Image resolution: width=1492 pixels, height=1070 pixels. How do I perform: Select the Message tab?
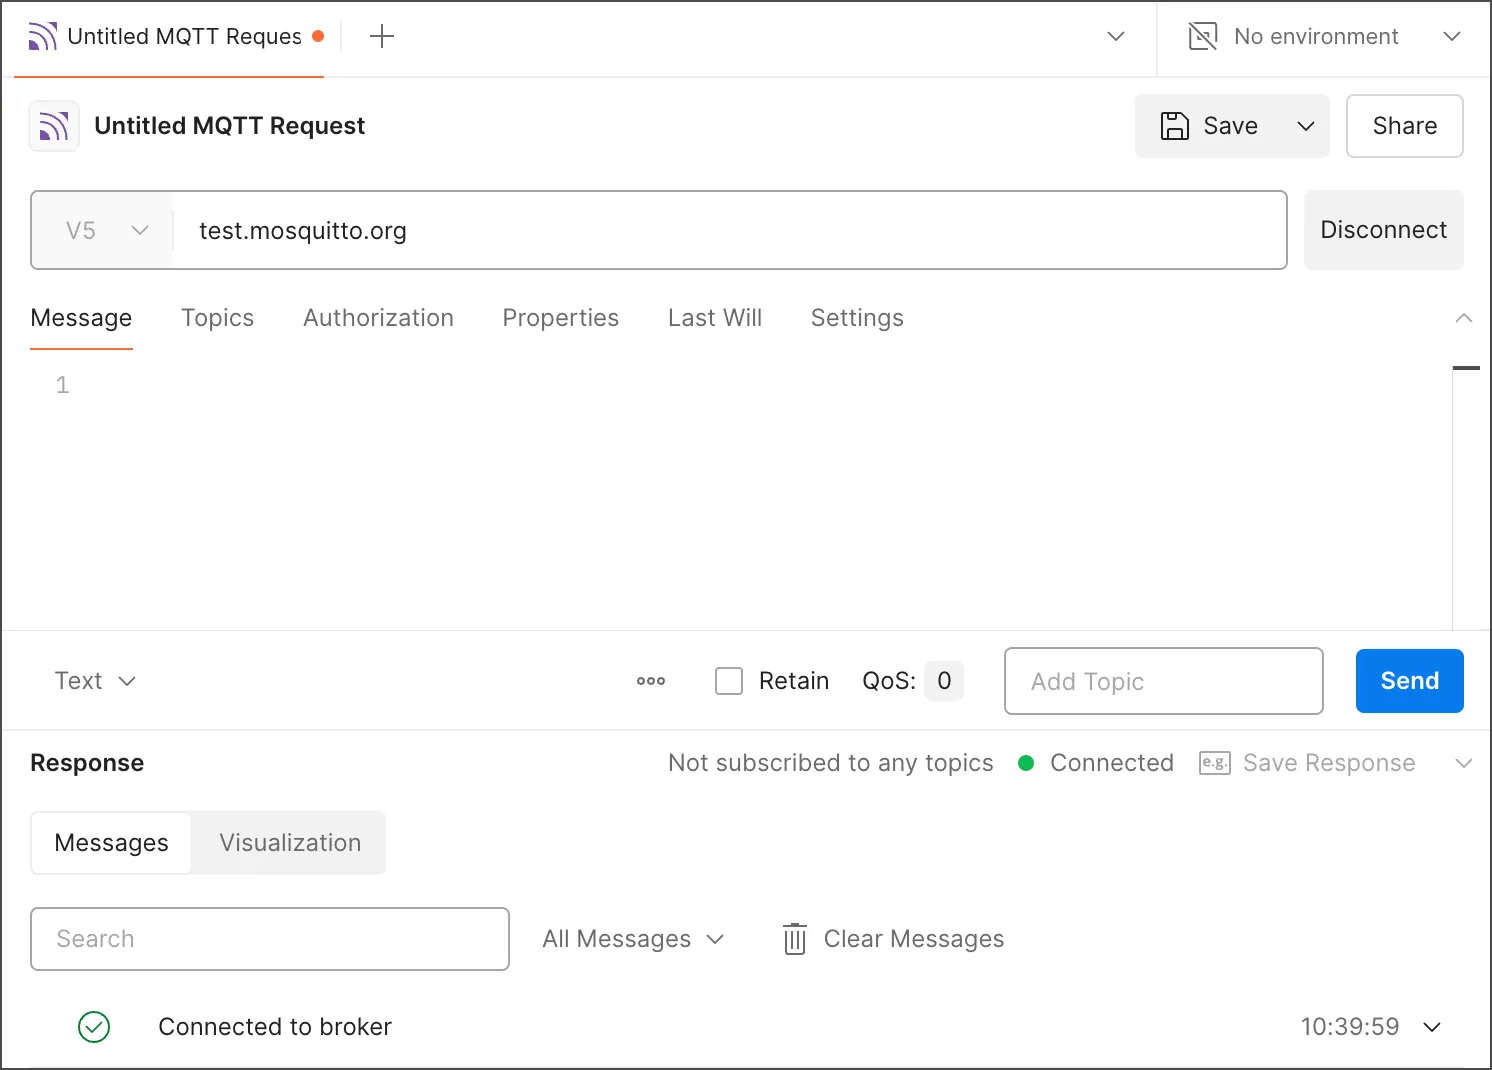(81, 318)
